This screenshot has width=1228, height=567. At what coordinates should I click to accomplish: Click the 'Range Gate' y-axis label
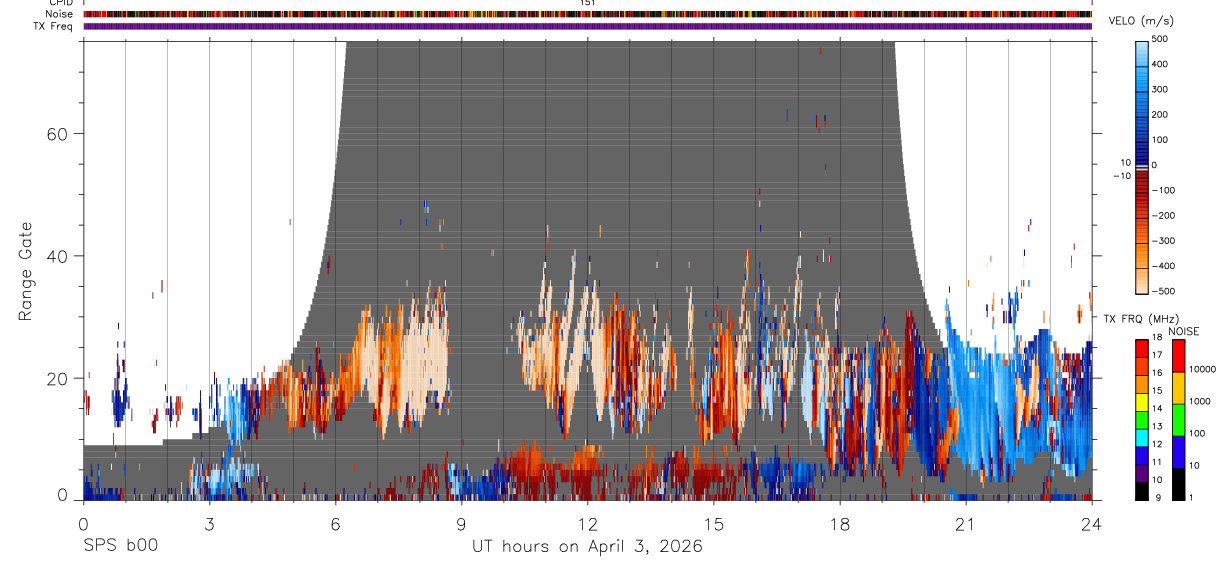click(27, 272)
